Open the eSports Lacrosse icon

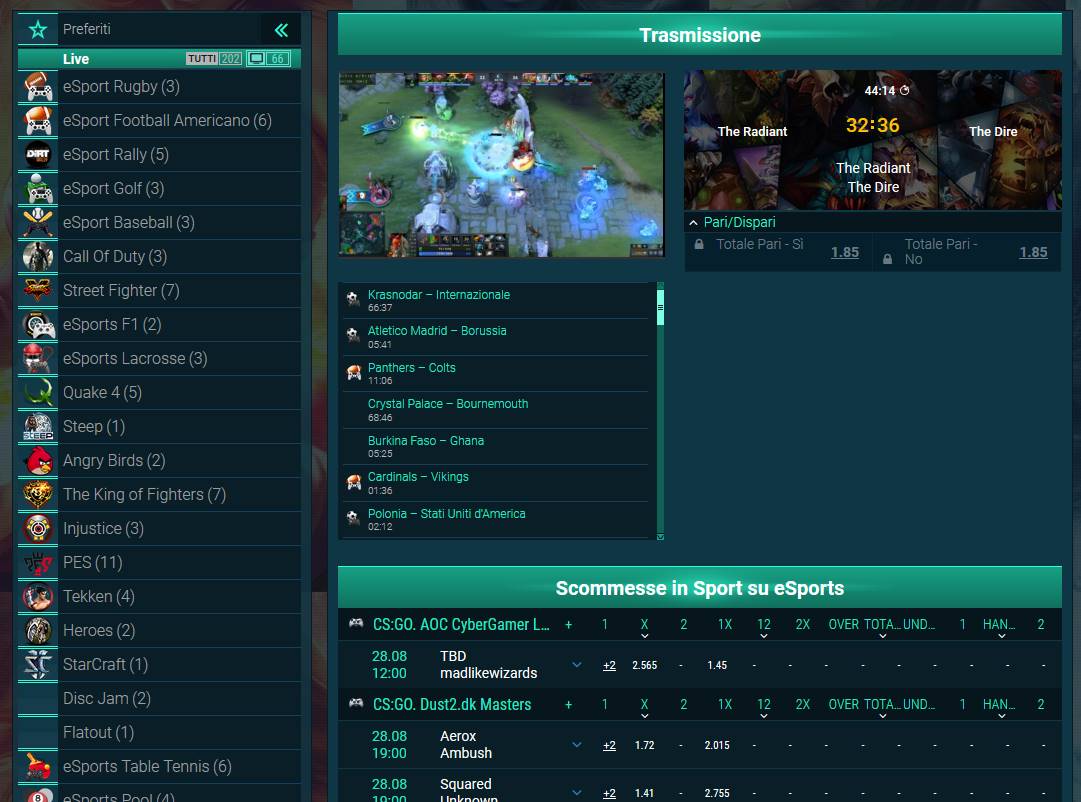point(38,359)
